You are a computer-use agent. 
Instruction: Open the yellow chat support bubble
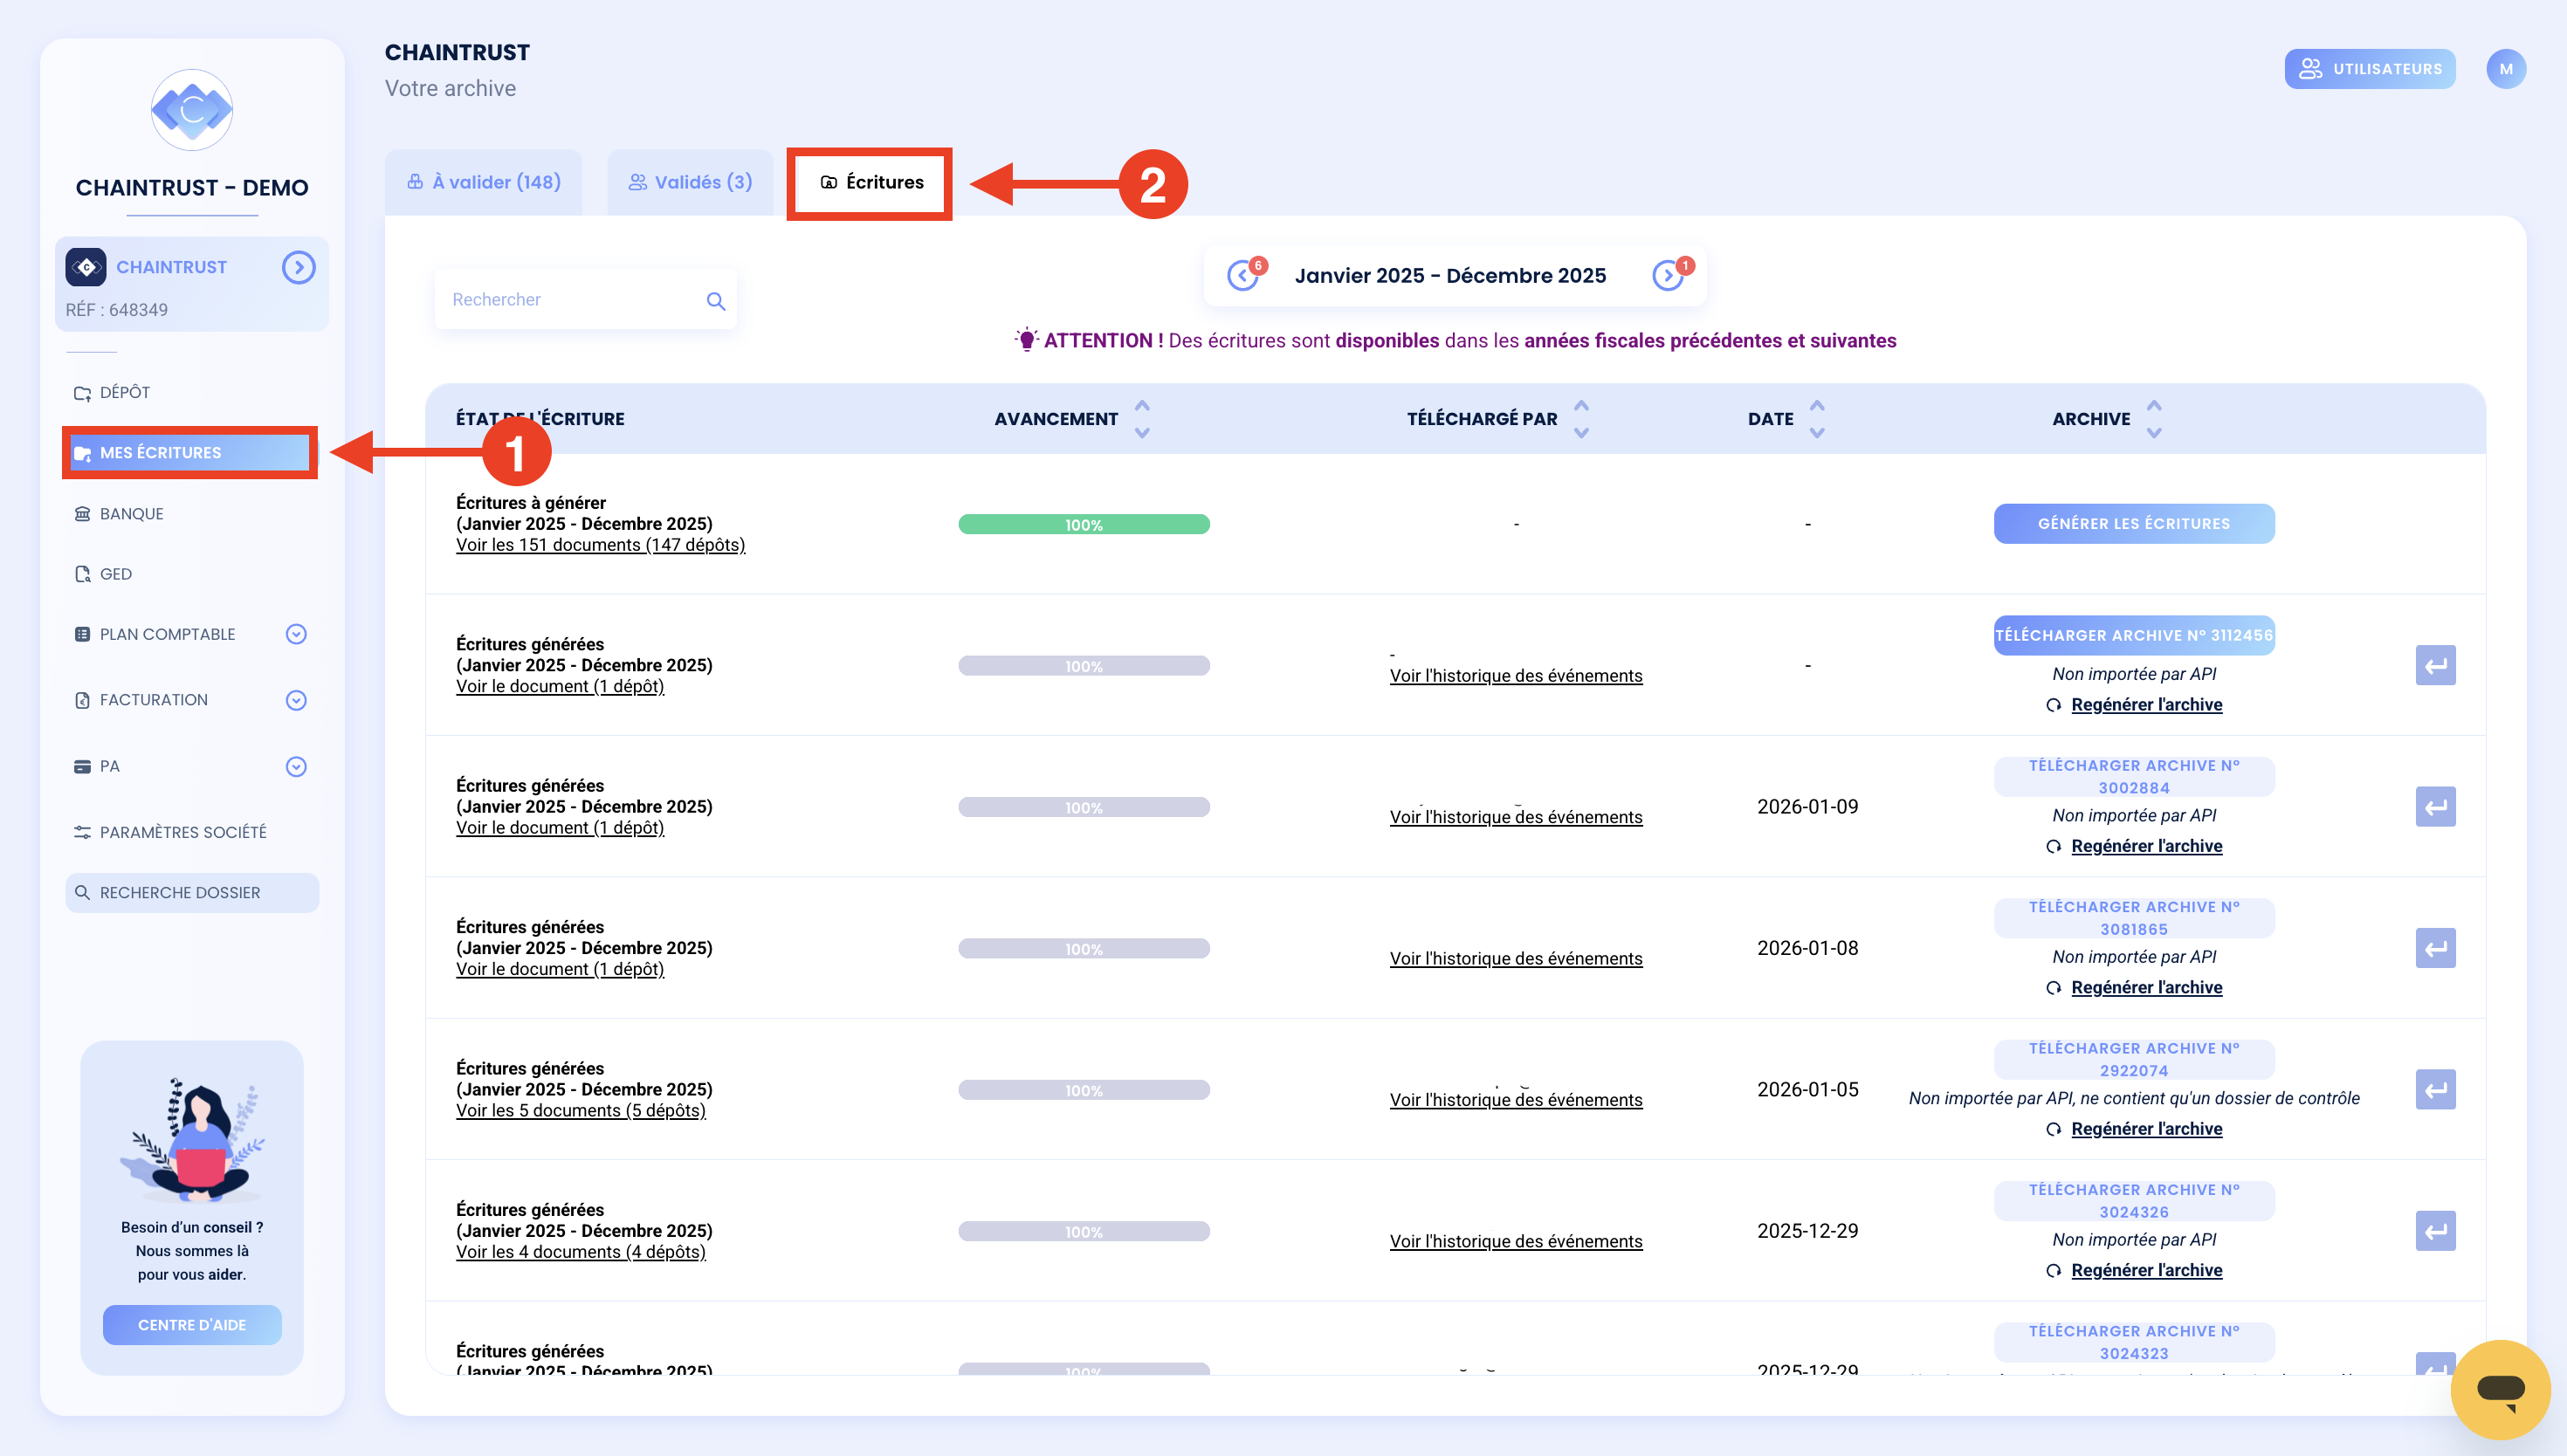[x=2500, y=1389]
